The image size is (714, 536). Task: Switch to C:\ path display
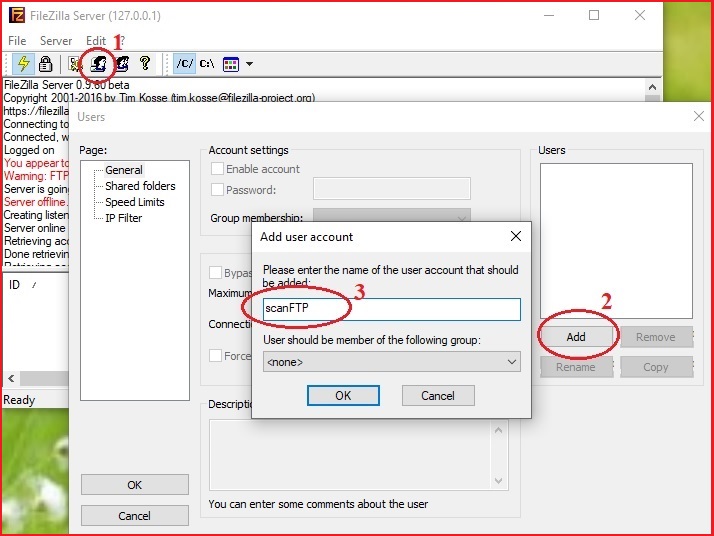207,64
